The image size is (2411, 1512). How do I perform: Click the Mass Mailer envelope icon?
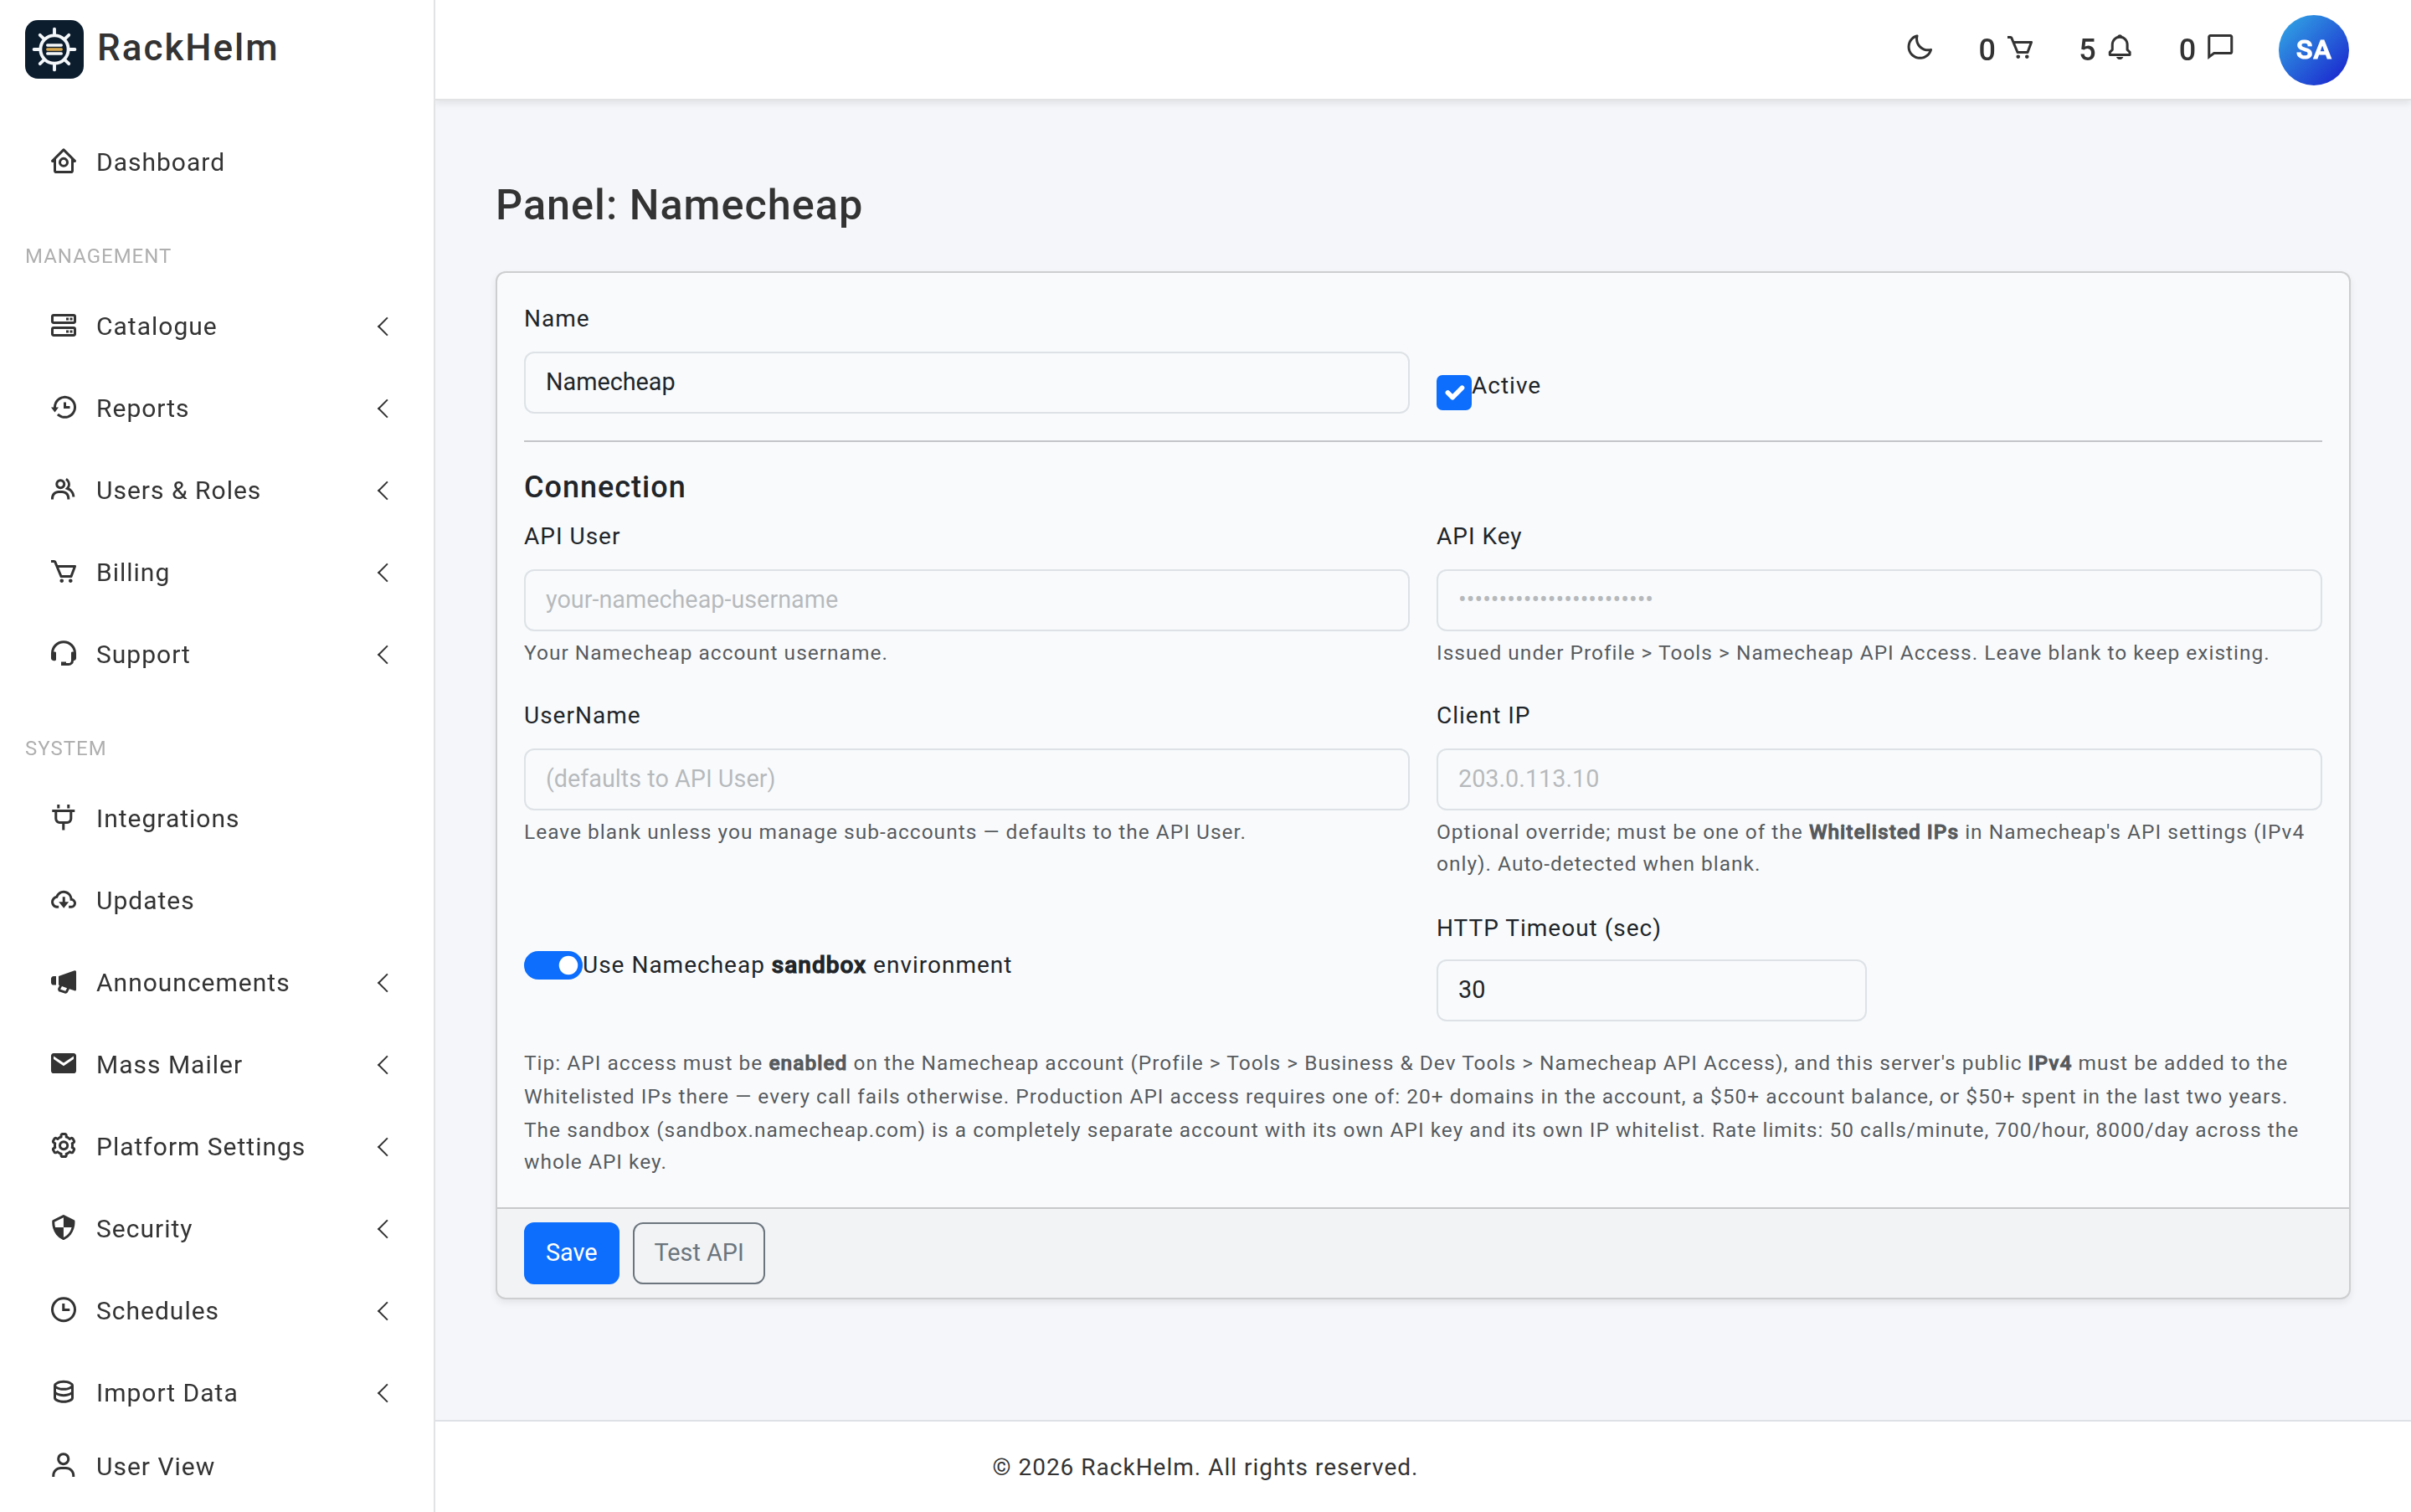pos(64,1064)
